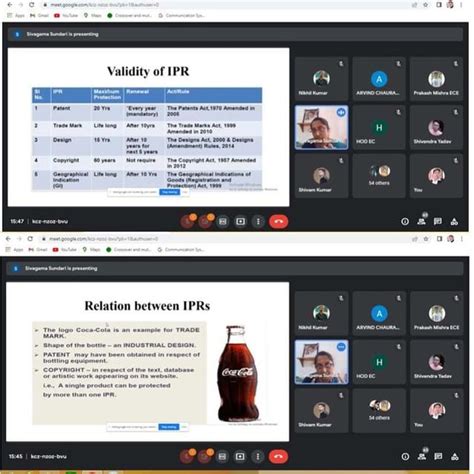This screenshot has width=474, height=474.
Task: Open Maps bookmark in top bookmarks bar
Action: pyautogui.click(x=92, y=15)
